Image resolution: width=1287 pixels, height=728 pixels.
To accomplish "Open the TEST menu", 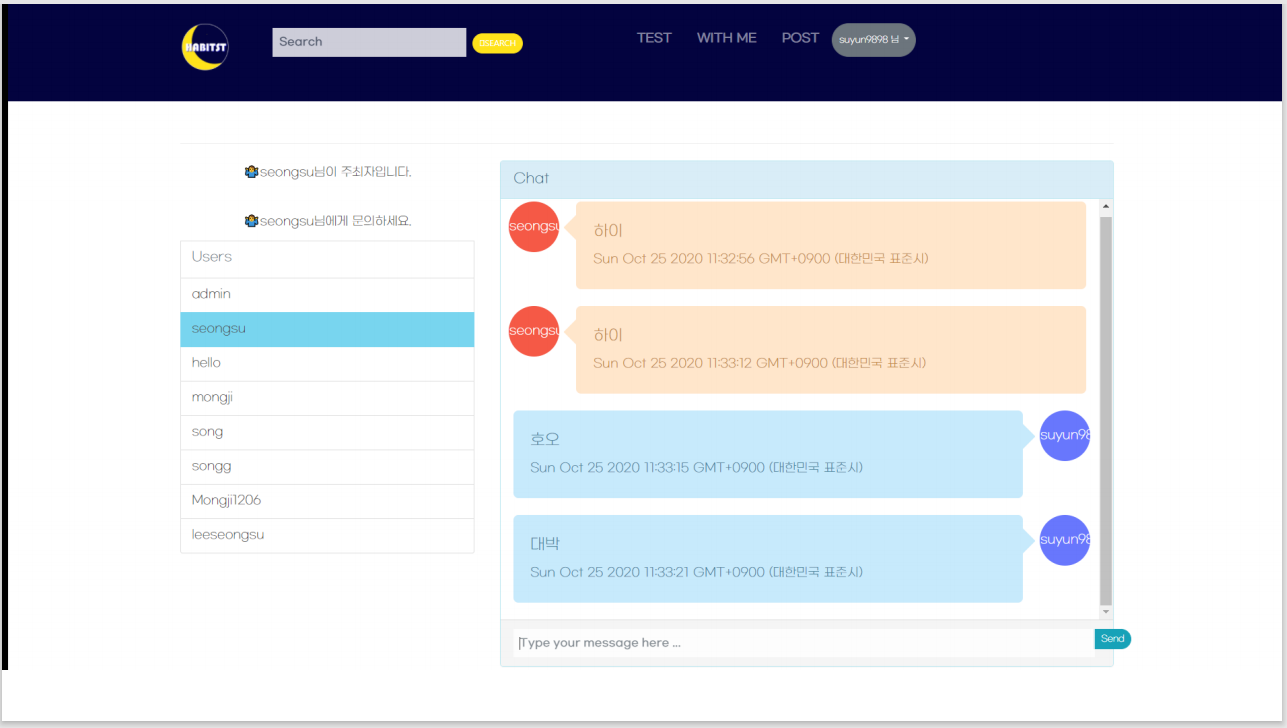I will pyautogui.click(x=654, y=38).
